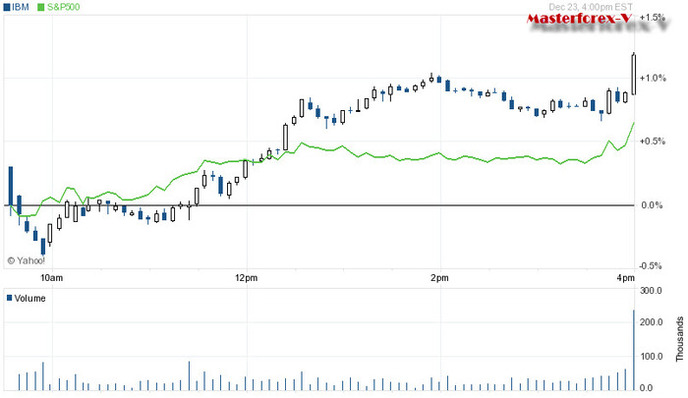688x398 pixels.
Task: Click the tallest volume bar at 4pm
Action: point(634,350)
